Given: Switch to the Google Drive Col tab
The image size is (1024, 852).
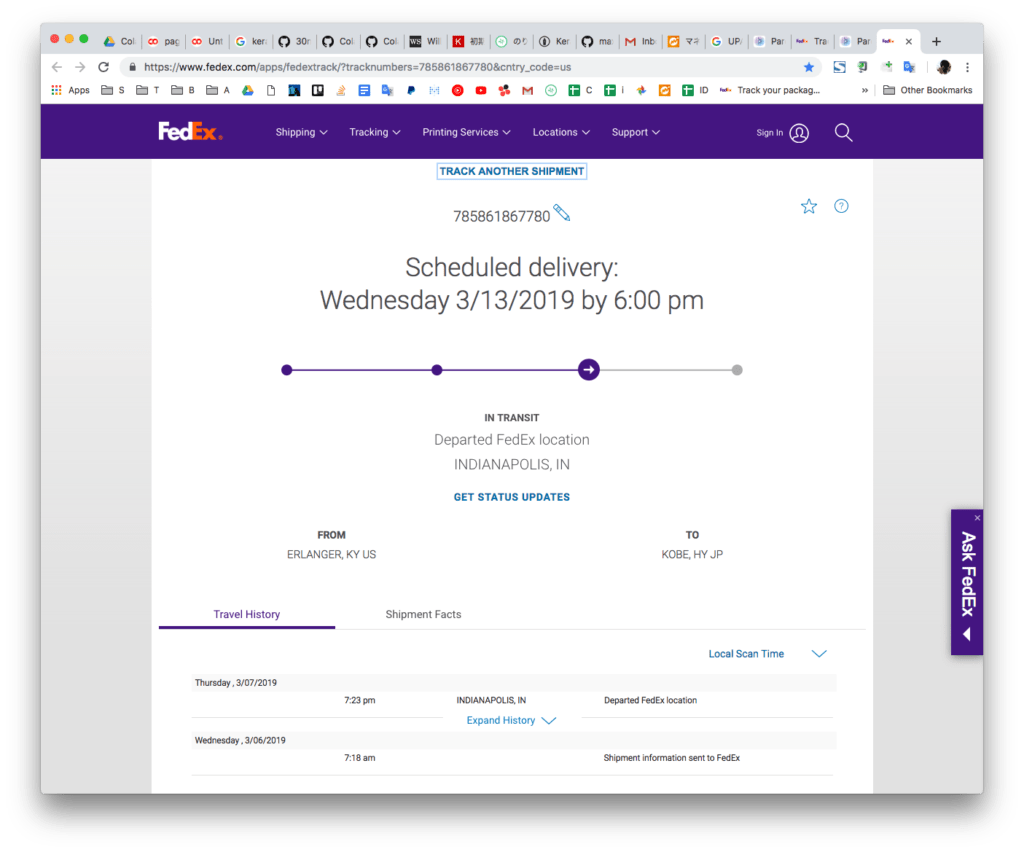Looking at the screenshot, I should pos(120,41).
